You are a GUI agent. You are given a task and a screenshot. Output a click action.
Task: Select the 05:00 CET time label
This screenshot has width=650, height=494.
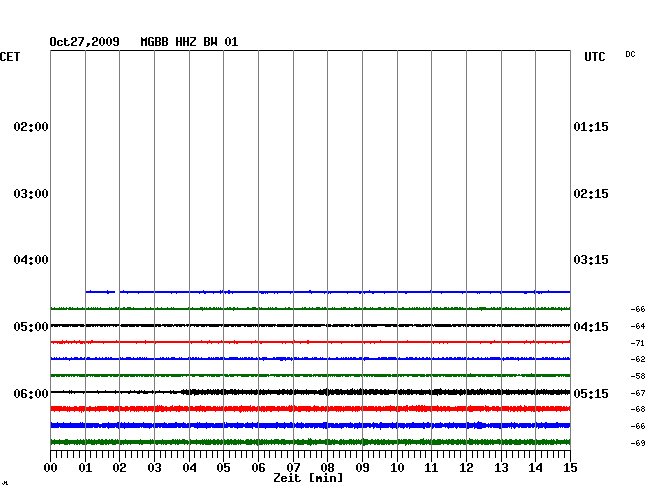[x=31, y=327]
